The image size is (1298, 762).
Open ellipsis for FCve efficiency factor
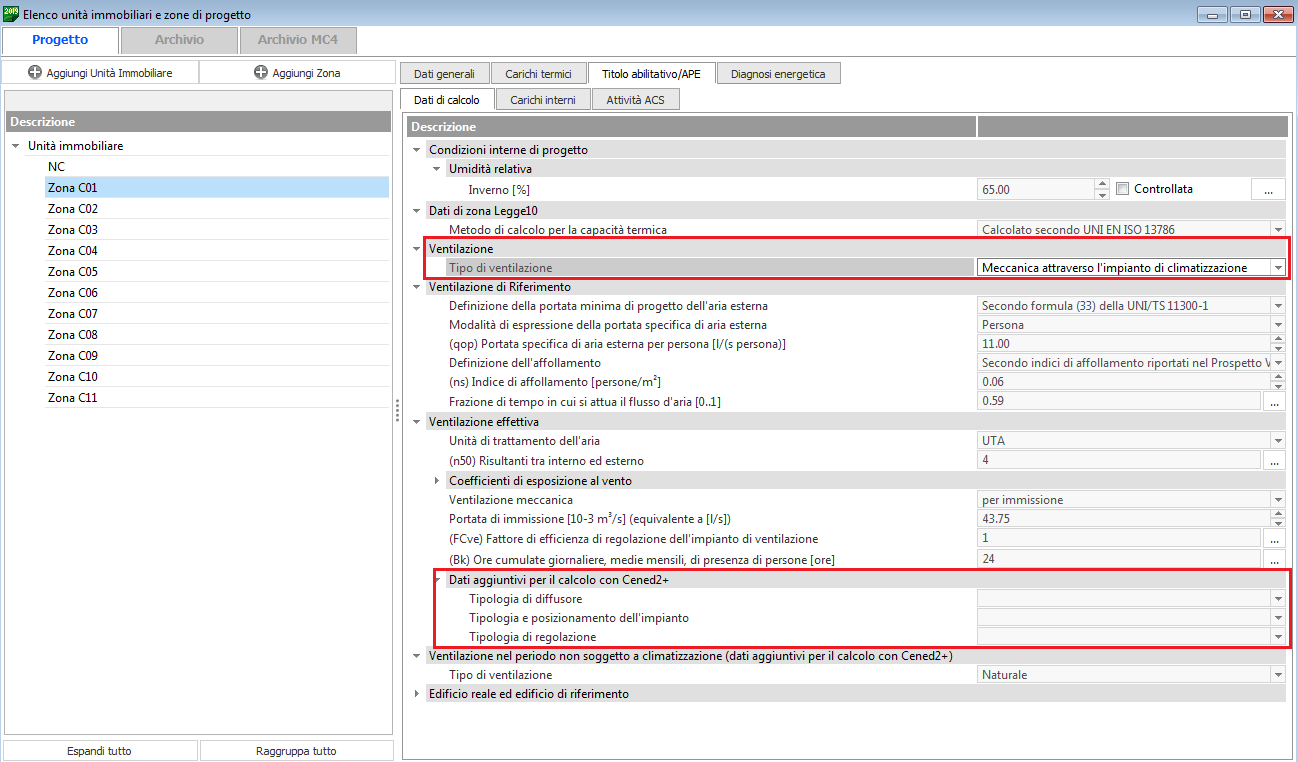pyautogui.click(x=1273, y=539)
